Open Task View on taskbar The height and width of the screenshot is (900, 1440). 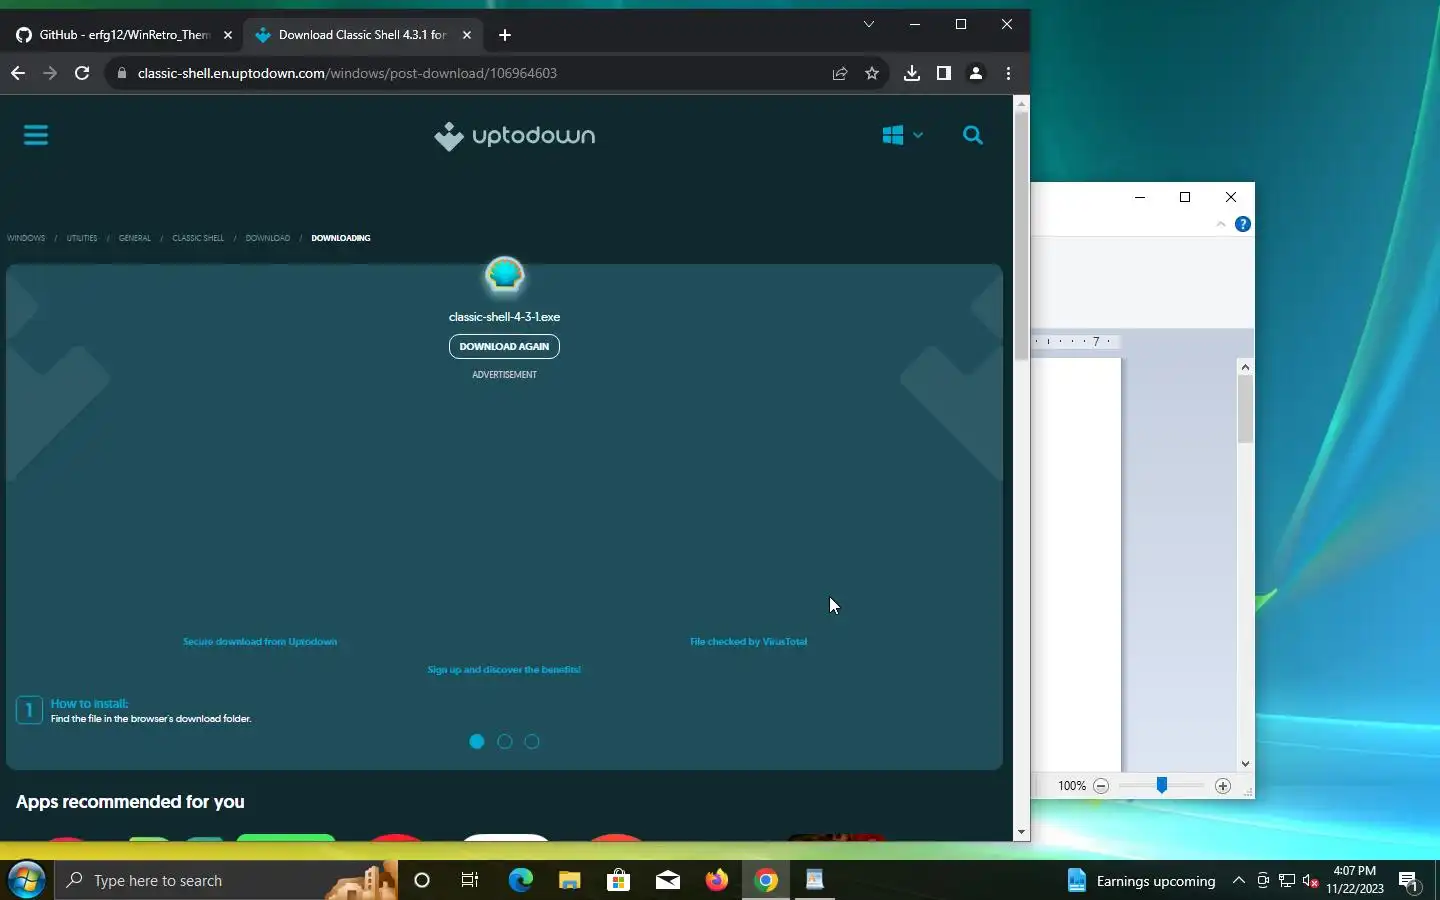click(470, 880)
